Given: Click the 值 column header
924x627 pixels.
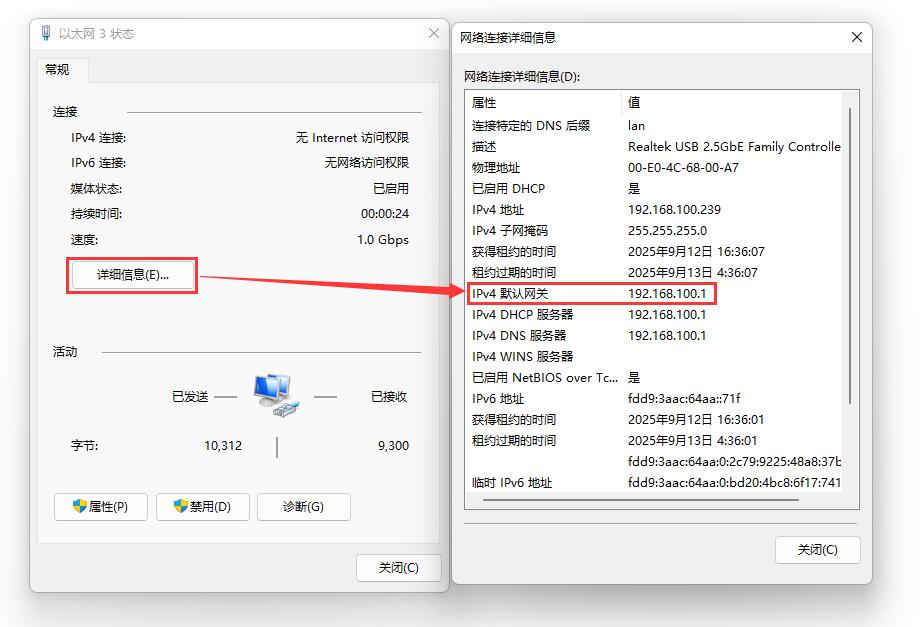Looking at the screenshot, I should [x=730, y=103].
